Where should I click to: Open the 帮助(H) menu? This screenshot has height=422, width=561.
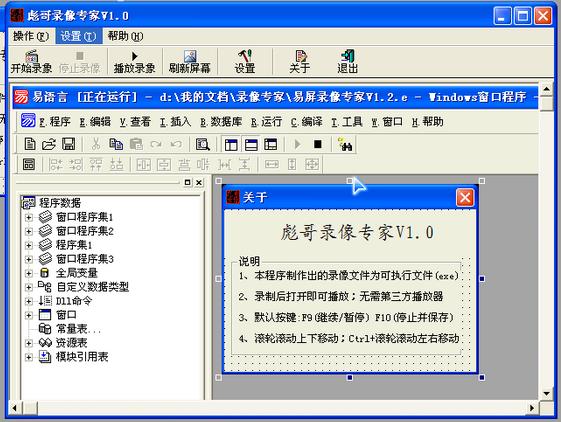tap(126, 36)
